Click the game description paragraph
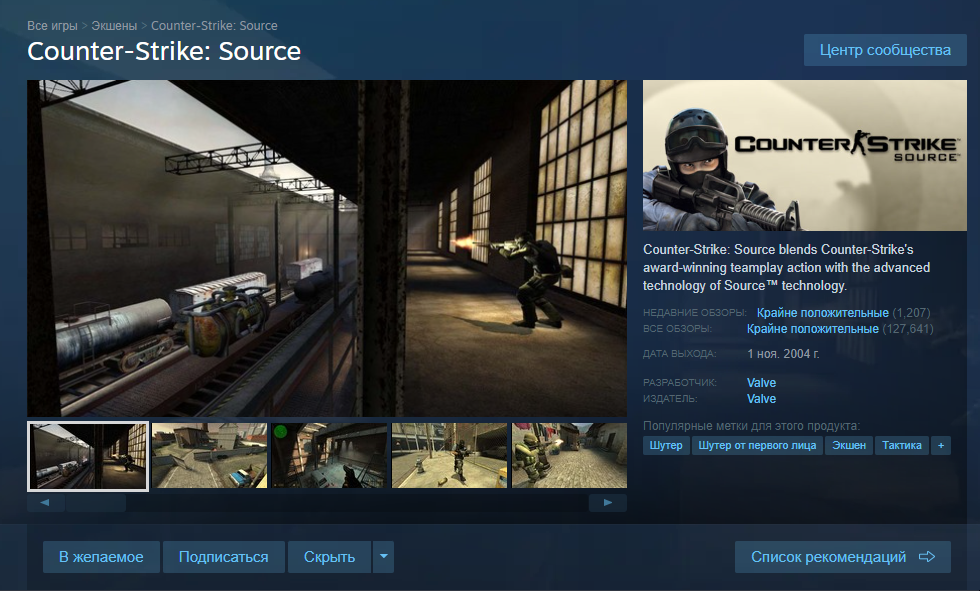Viewport: 980px width, 591px height. coord(787,267)
